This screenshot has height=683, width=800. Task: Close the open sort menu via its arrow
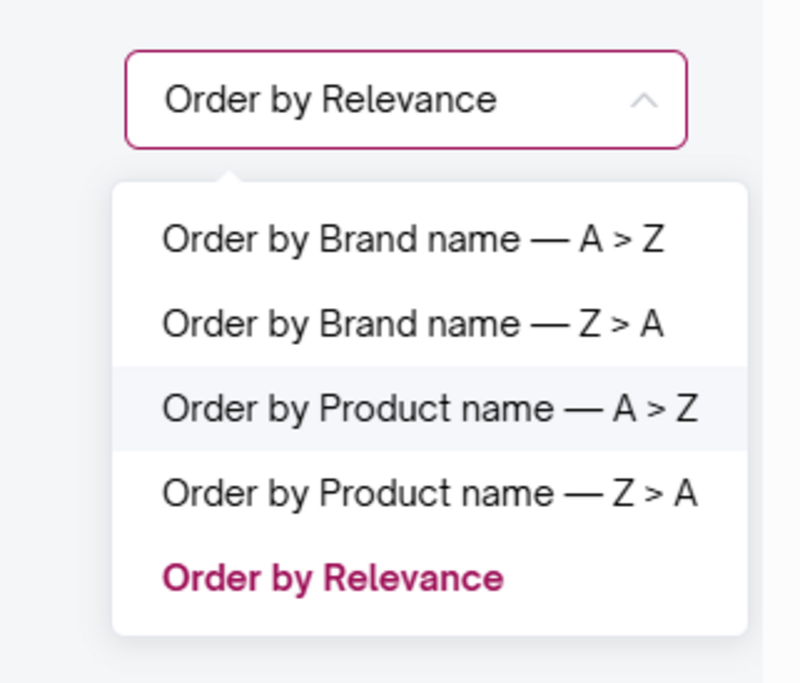click(644, 100)
